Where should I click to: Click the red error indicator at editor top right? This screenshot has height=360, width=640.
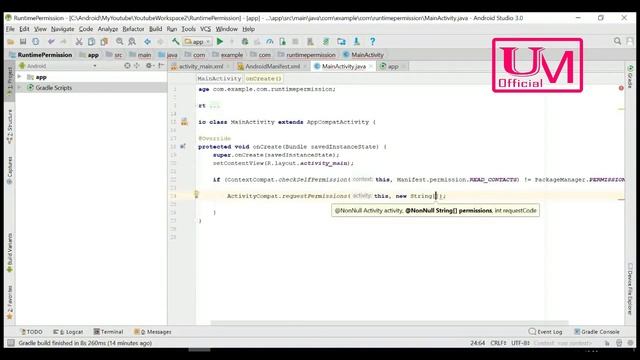621,88
